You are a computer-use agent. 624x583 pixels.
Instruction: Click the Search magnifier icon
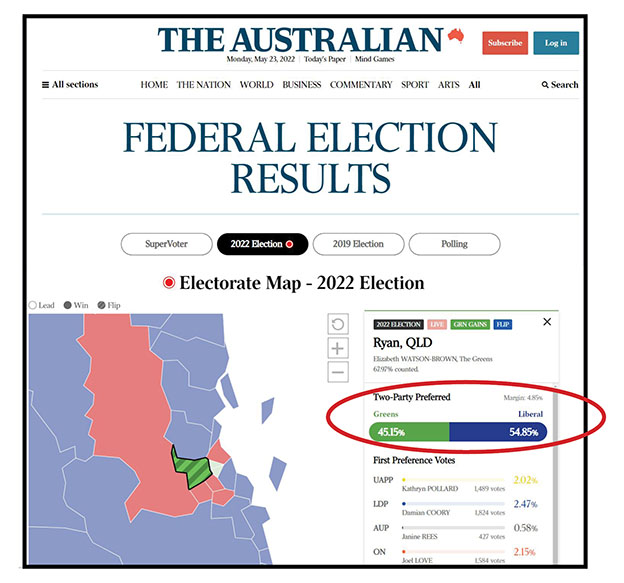[x=545, y=85]
